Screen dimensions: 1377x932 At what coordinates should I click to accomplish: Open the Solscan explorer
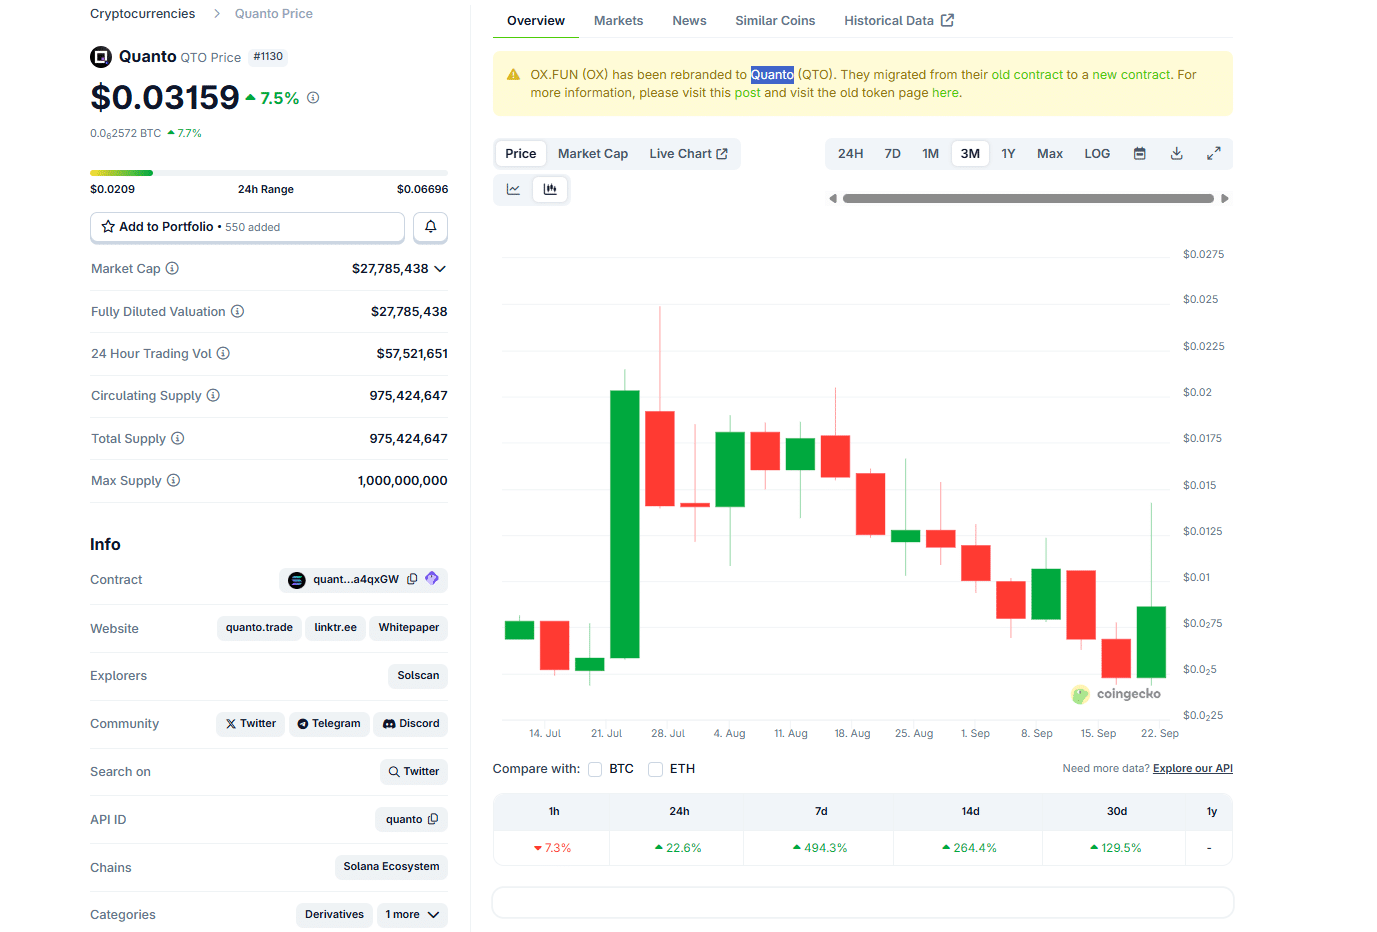pyautogui.click(x=418, y=675)
